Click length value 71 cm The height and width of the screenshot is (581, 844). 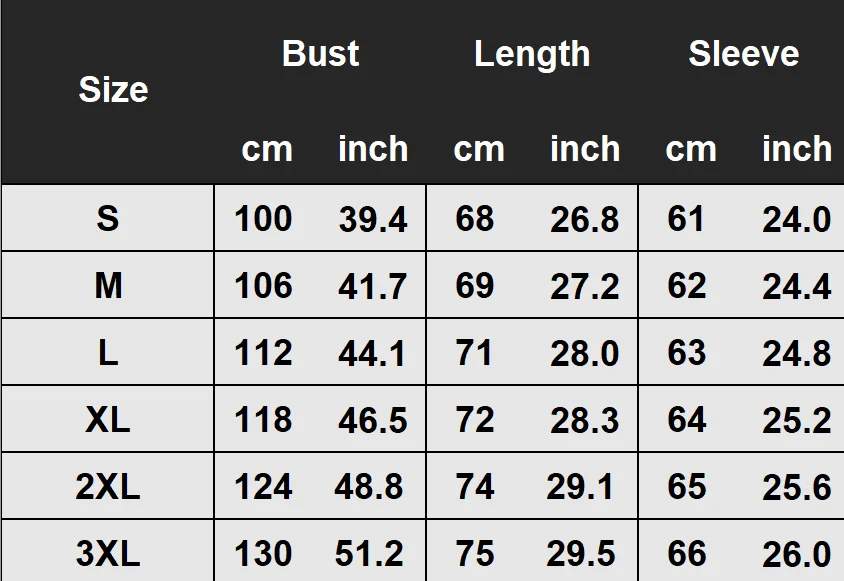pos(474,353)
